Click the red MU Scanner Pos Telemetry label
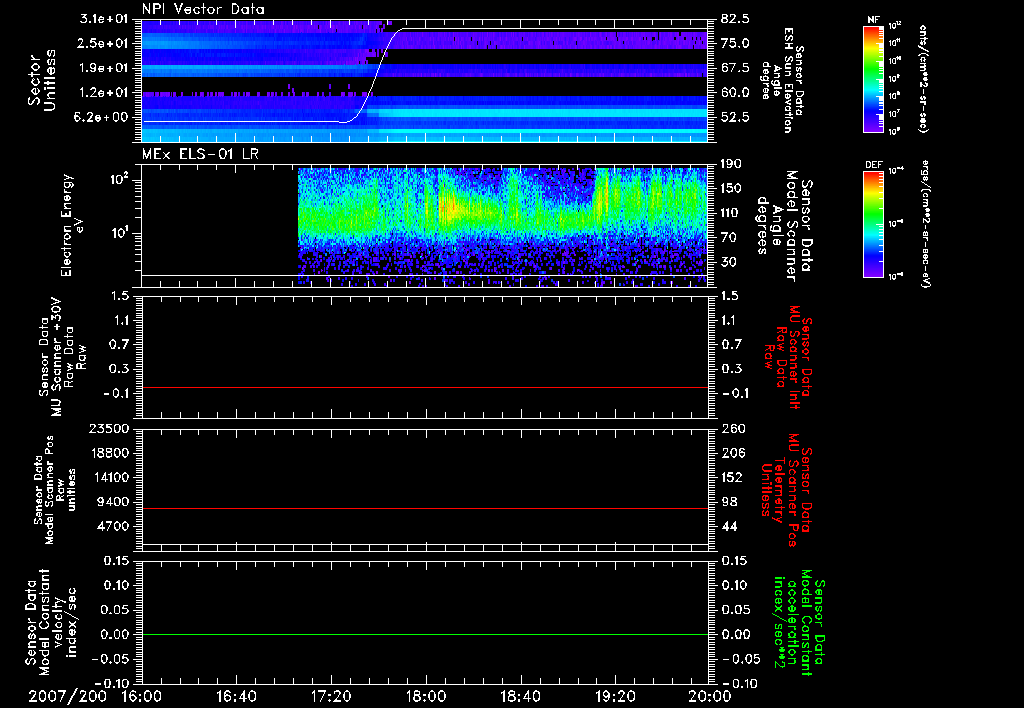This screenshot has height=708, width=1024. (x=786, y=490)
